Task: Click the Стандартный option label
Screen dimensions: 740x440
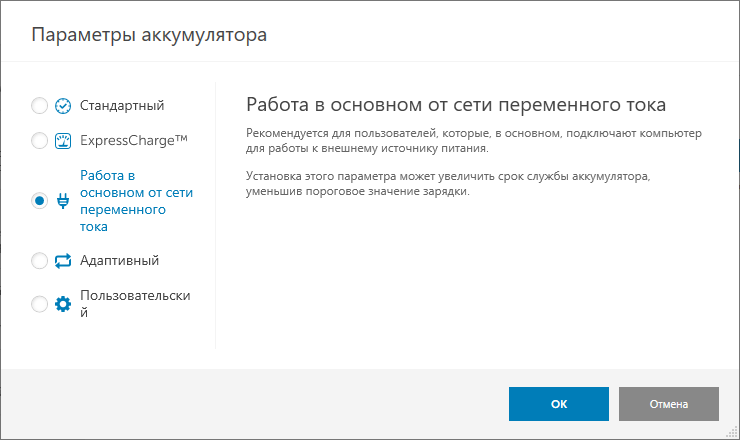Action: pos(122,105)
